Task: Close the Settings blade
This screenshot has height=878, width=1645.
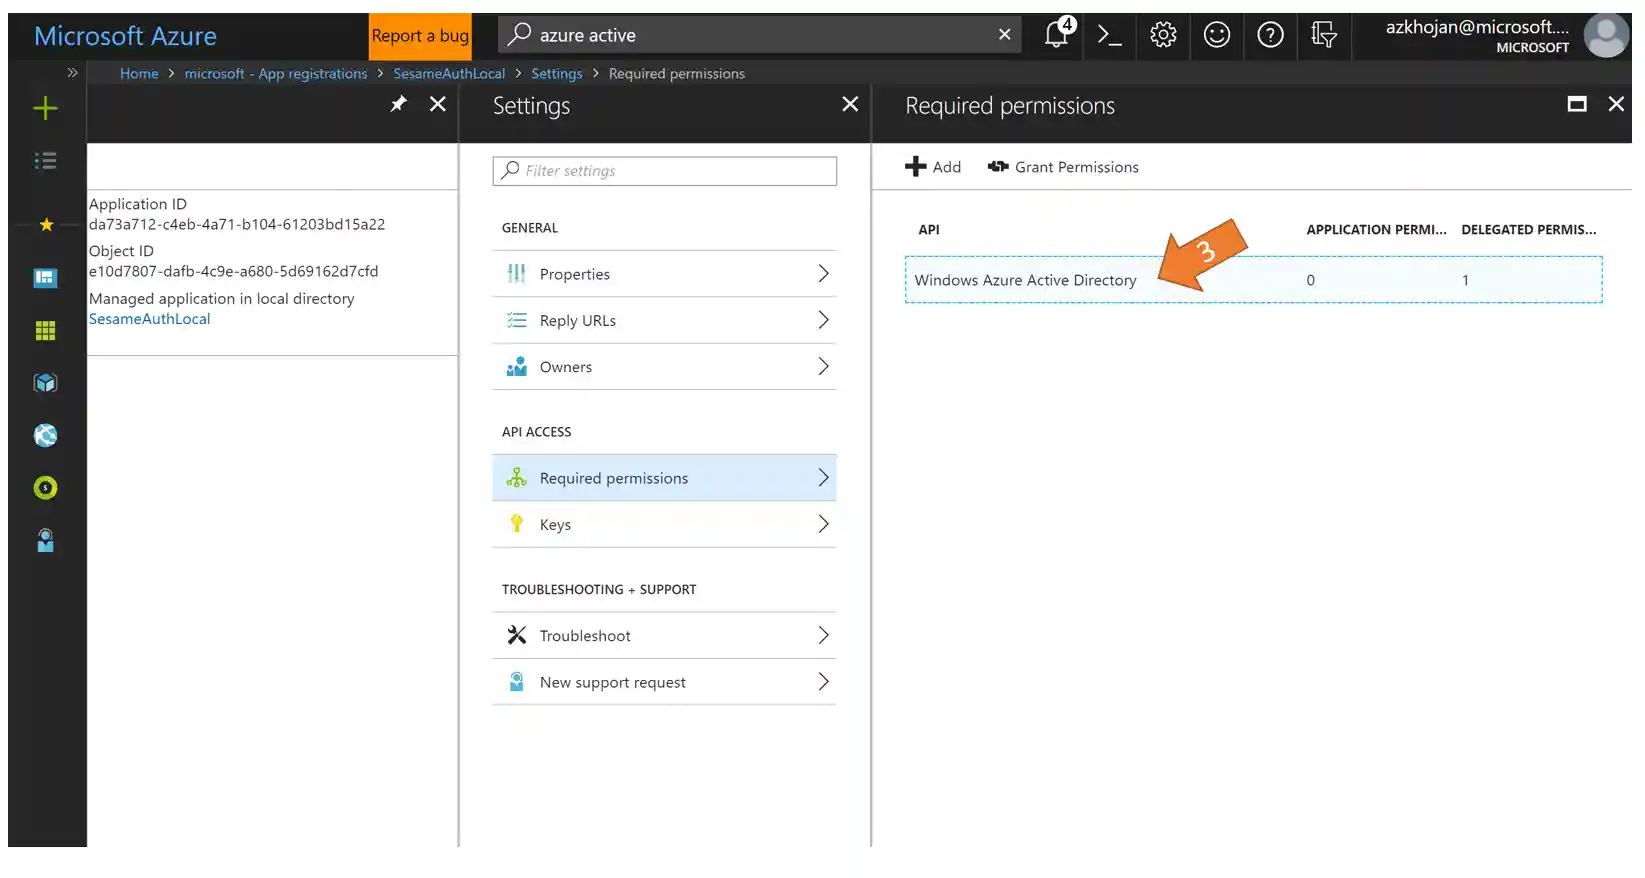Action: click(850, 104)
